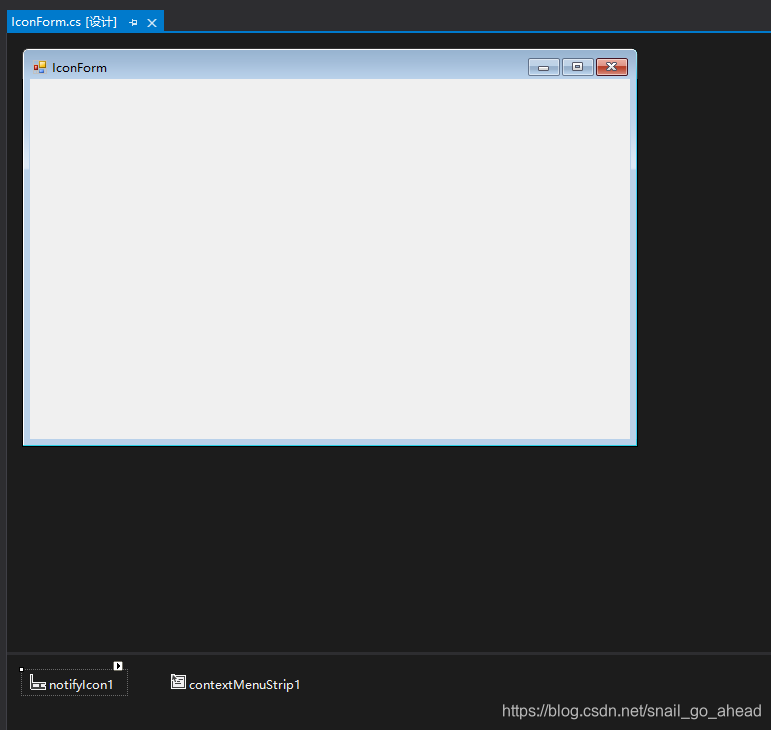Select the contextMenuStrip1 component label

(244, 685)
